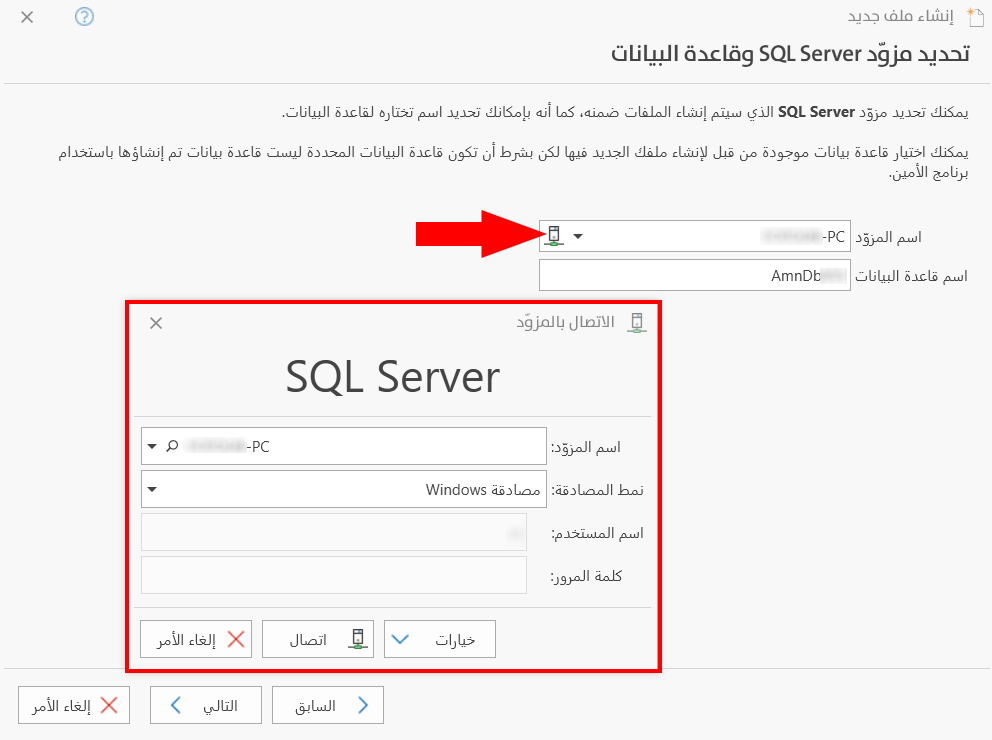
Task: Click the X at top left to exit wizard
Action: coord(26,17)
